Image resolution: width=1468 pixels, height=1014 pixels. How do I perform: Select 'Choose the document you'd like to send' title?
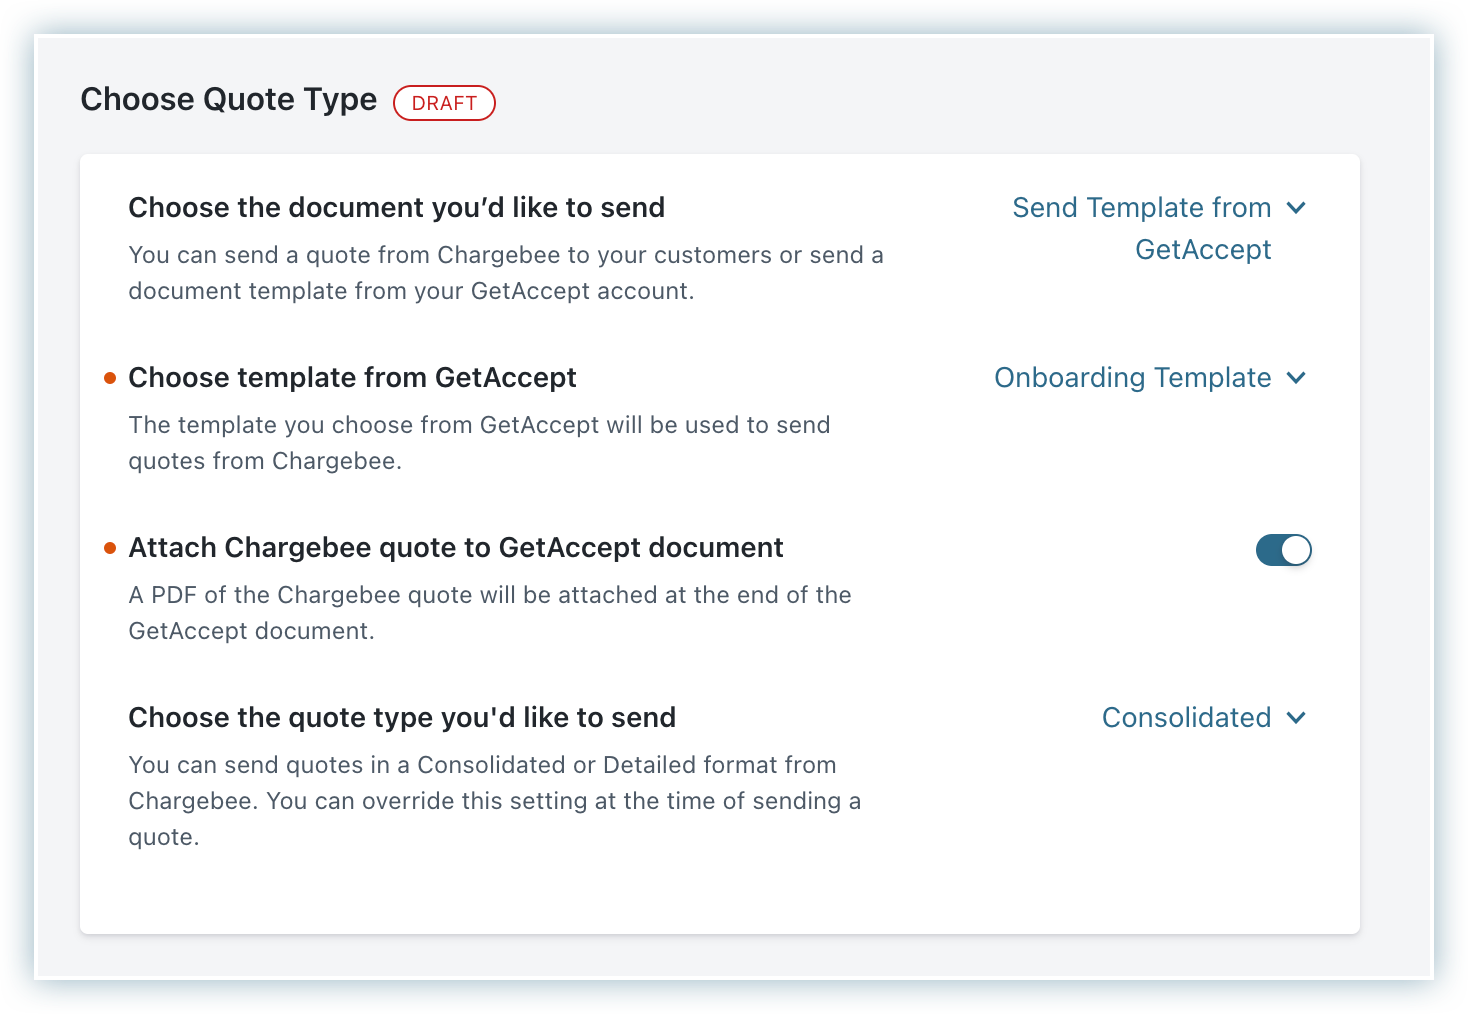pyautogui.click(x=396, y=208)
